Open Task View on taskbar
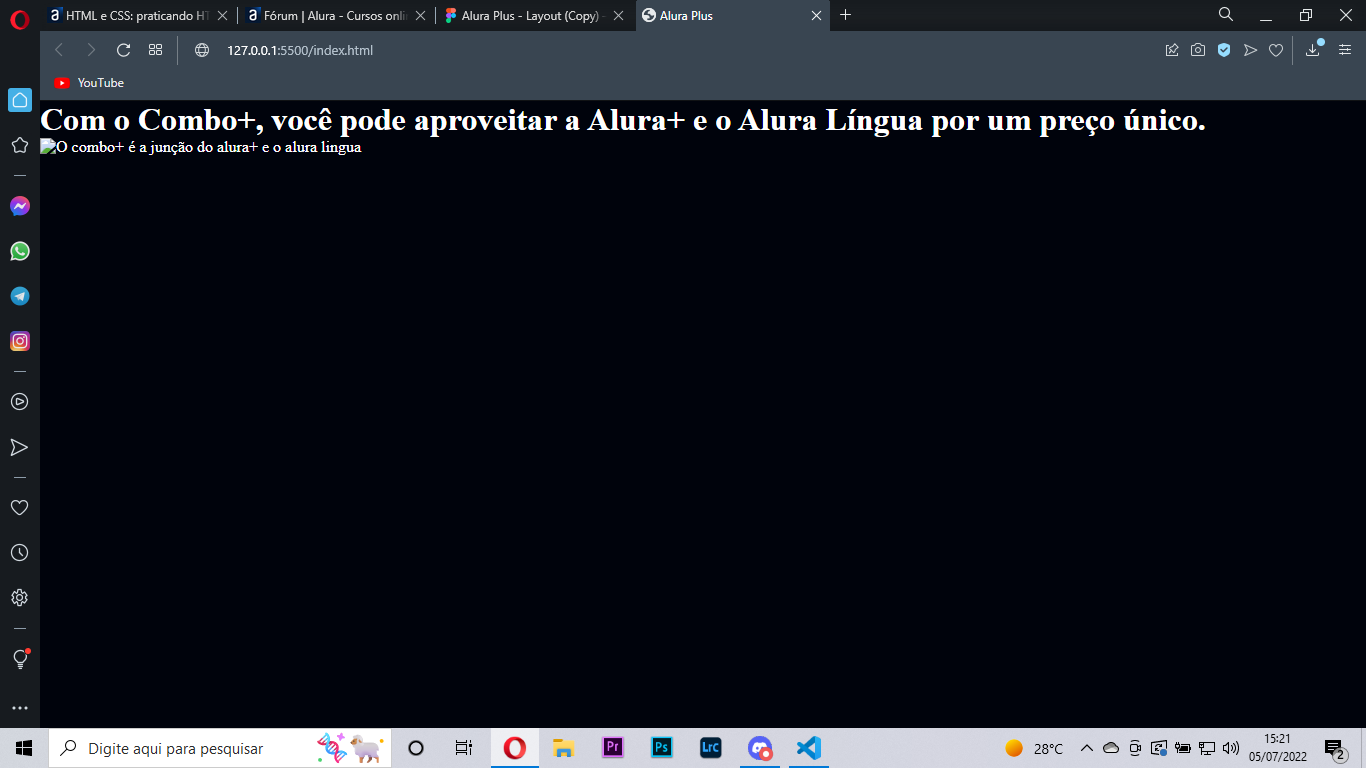Viewport: 1366px width, 768px height. pyautogui.click(x=463, y=748)
